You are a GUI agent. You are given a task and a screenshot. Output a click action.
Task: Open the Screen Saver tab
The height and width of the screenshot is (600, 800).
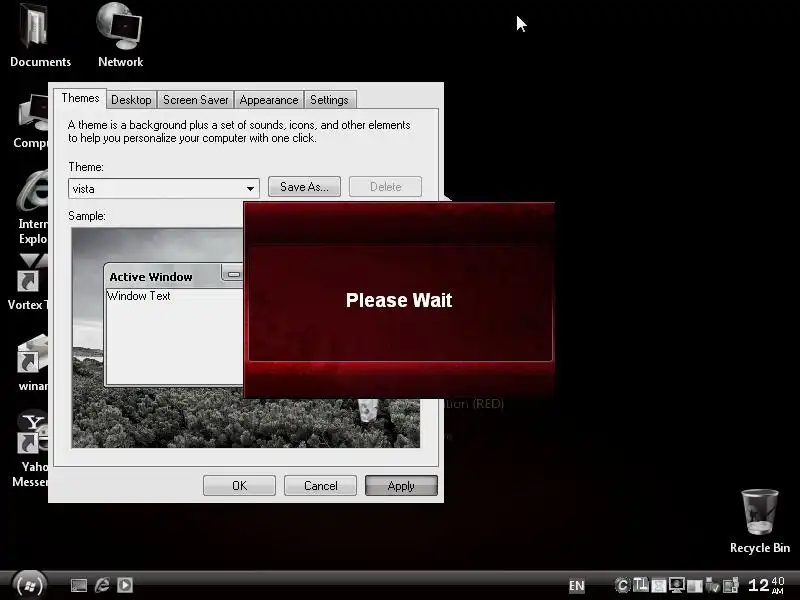195,100
